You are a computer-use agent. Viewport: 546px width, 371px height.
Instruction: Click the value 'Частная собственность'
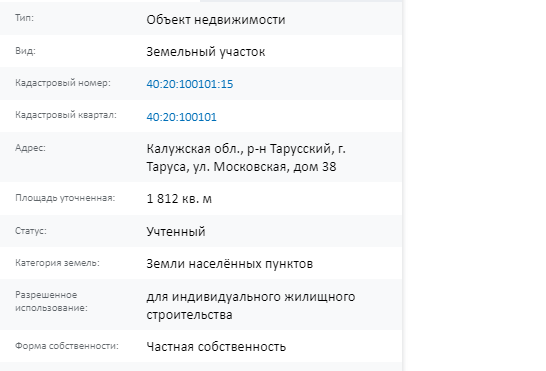216,347
